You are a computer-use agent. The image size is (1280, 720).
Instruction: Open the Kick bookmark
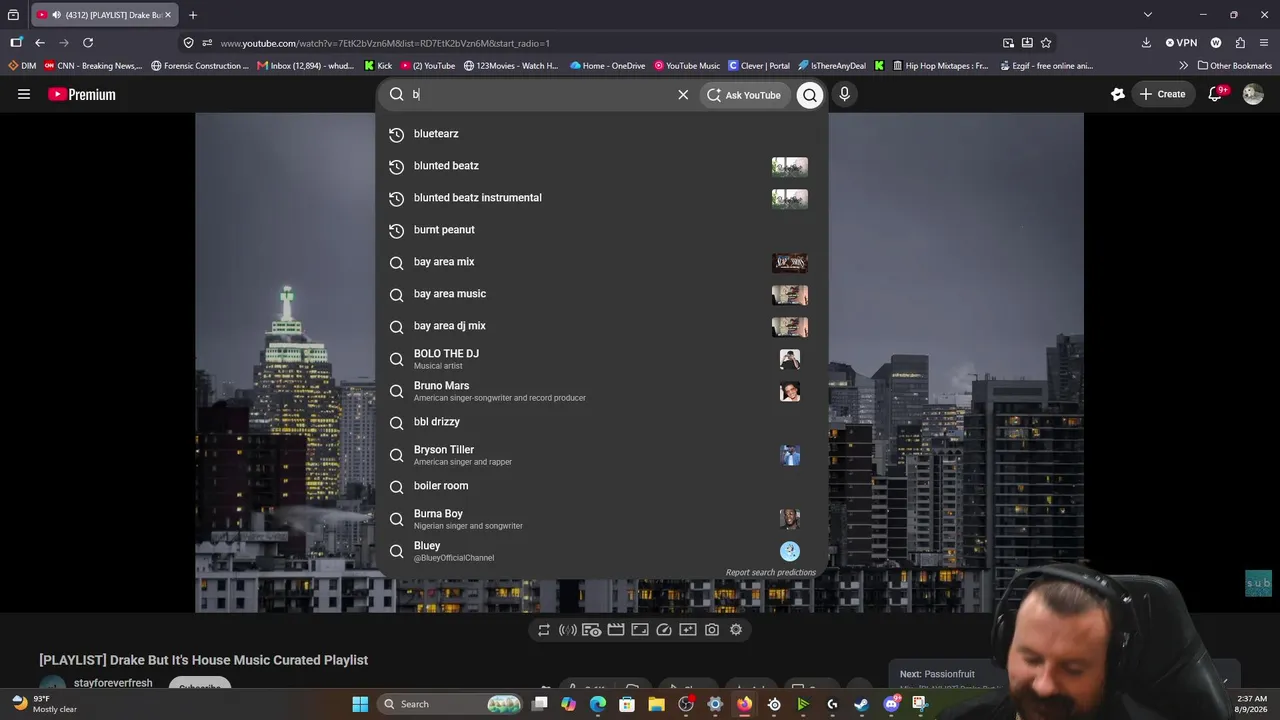click(x=378, y=66)
